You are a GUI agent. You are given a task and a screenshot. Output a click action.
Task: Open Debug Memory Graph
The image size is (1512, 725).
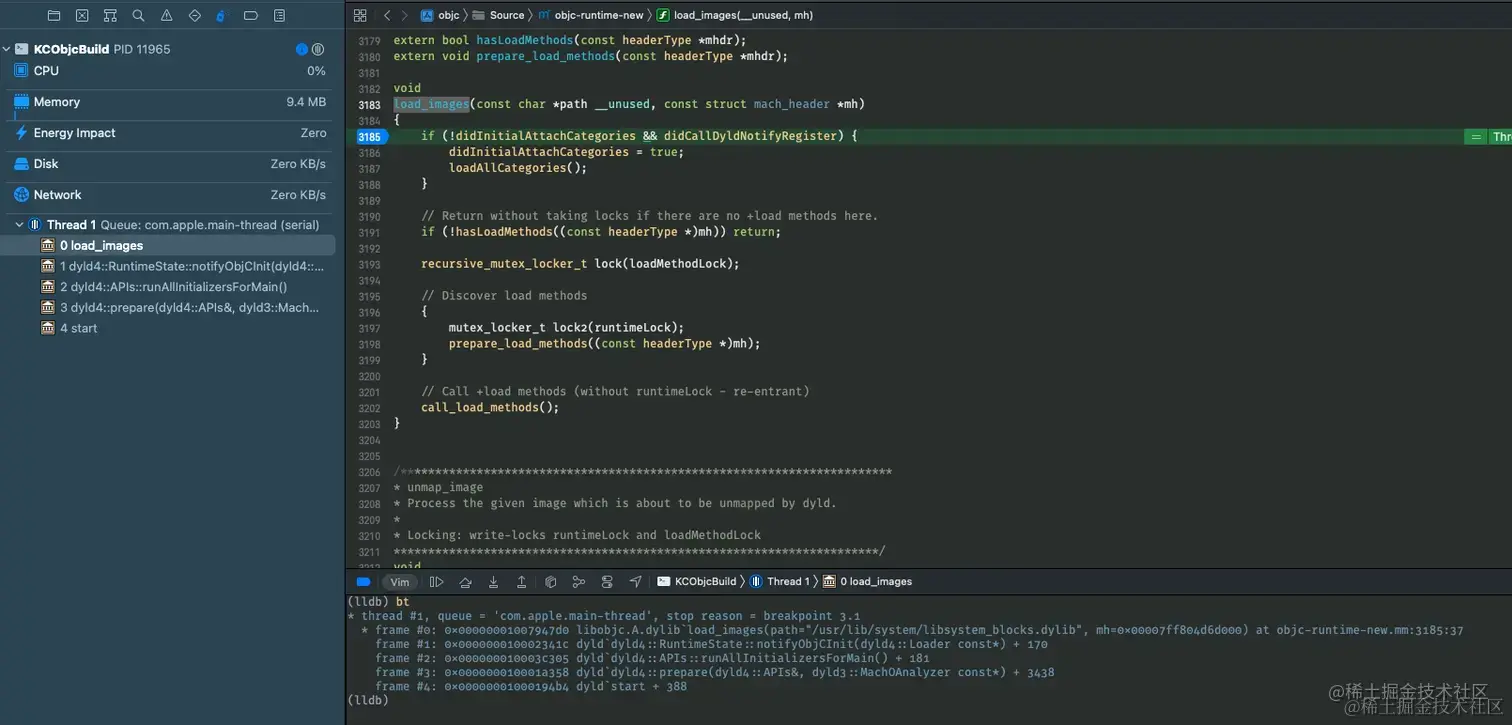coord(578,582)
